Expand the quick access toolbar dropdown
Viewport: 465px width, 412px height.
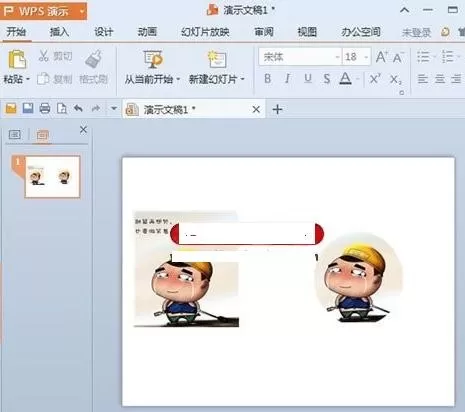click(114, 108)
